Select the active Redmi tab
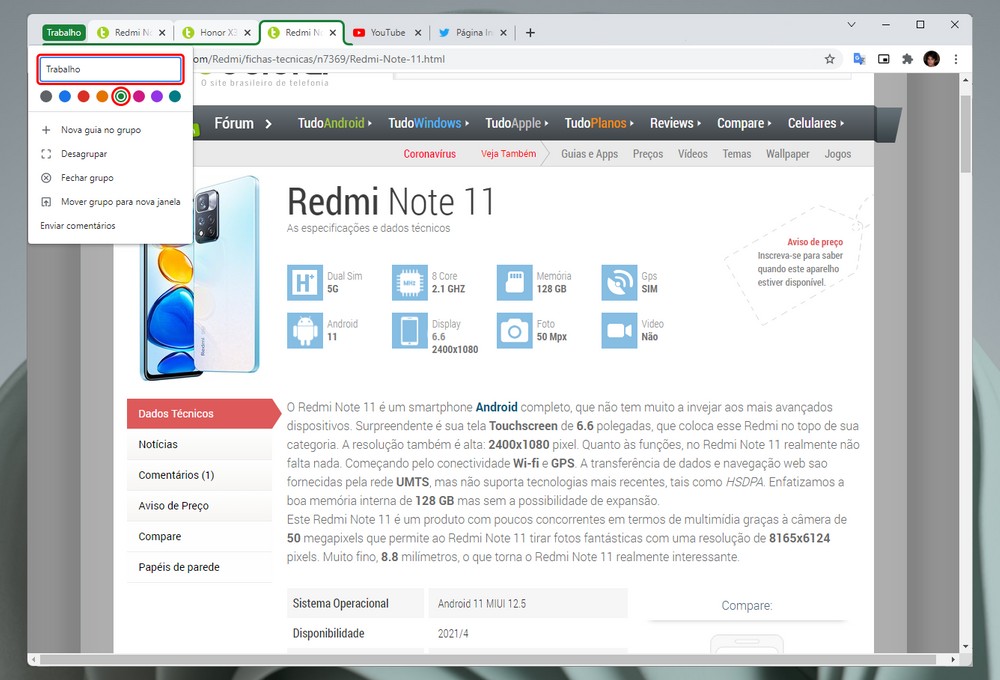The height and width of the screenshot is (680, 1000). (x=302, y=33)
